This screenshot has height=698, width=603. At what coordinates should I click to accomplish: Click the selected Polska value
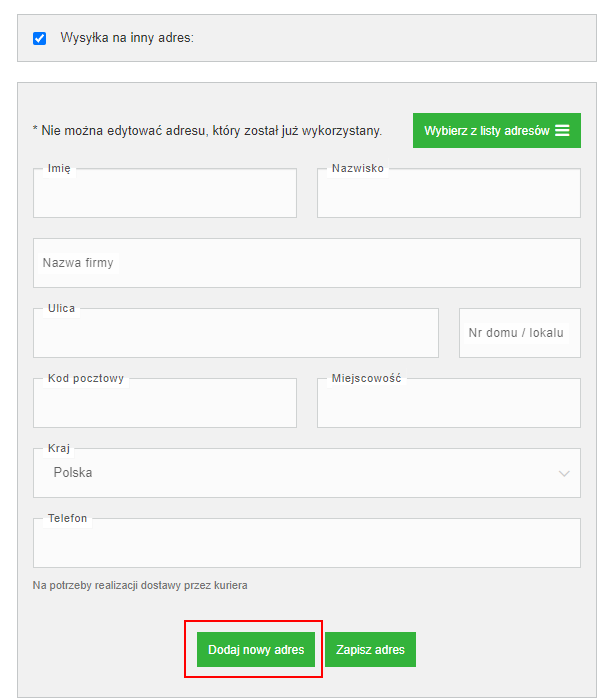(73, 472)
